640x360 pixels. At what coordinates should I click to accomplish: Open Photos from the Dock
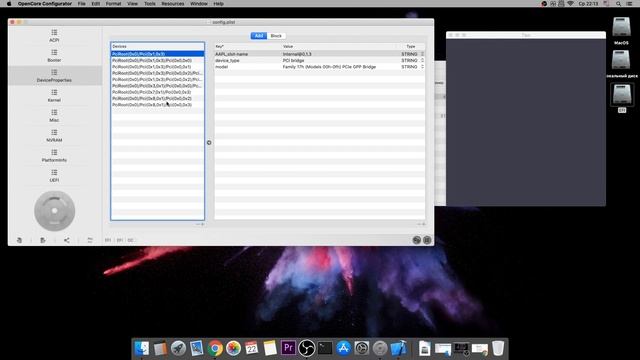pos(233,348)
